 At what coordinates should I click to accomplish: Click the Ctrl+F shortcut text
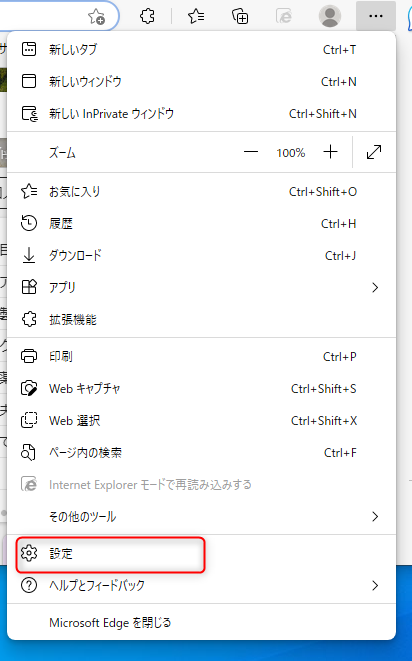[x=340, y=453]
